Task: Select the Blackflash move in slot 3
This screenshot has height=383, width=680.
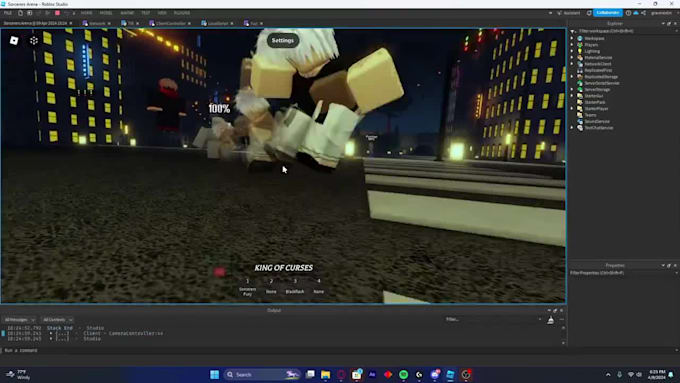Action: pyautogui.click(x=295, y=287)
